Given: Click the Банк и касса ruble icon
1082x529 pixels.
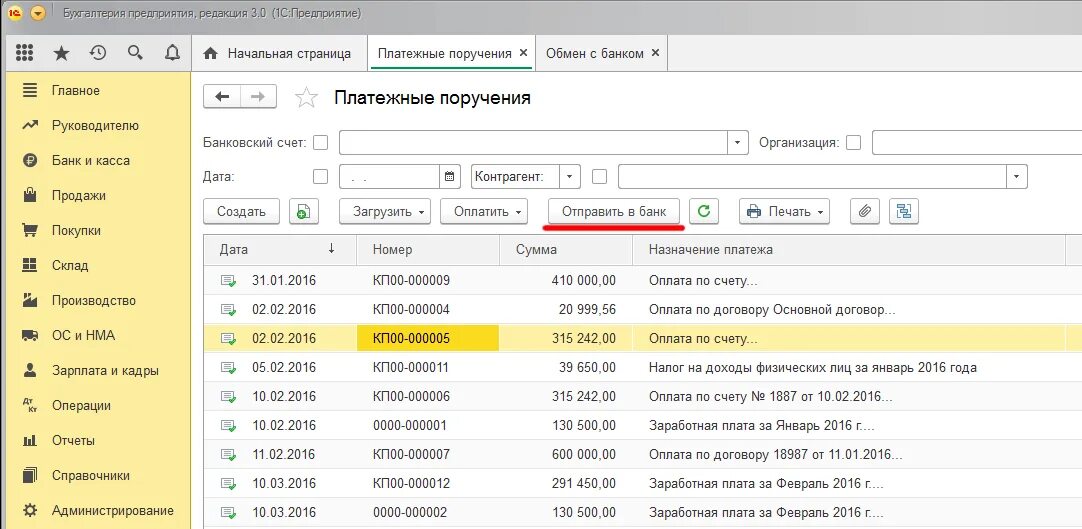Looking at the screenshot, I should [30, 161].
